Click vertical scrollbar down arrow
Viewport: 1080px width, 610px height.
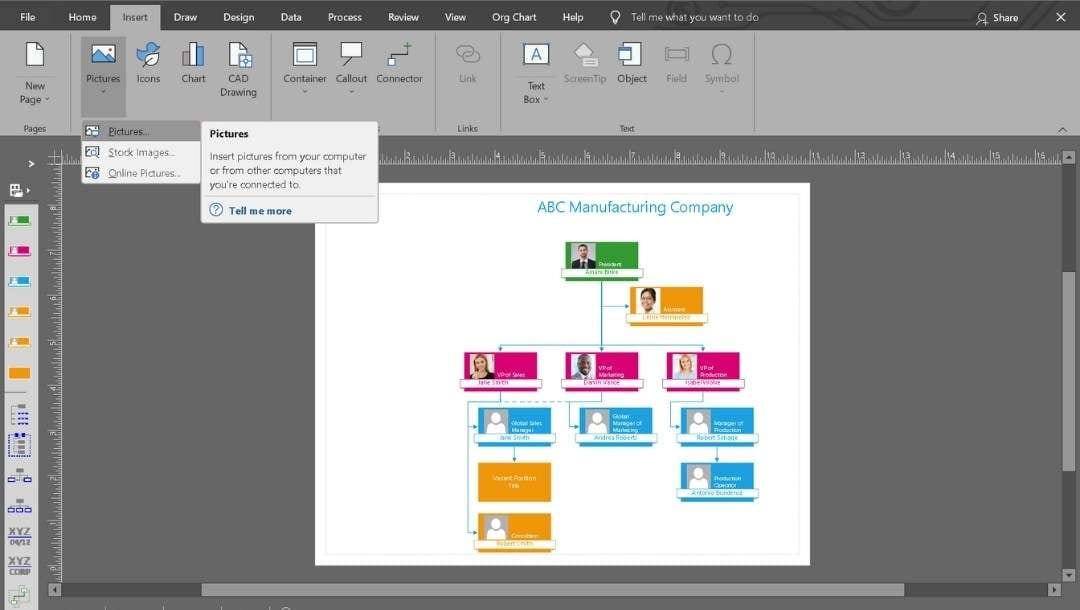click(1068, 575)
